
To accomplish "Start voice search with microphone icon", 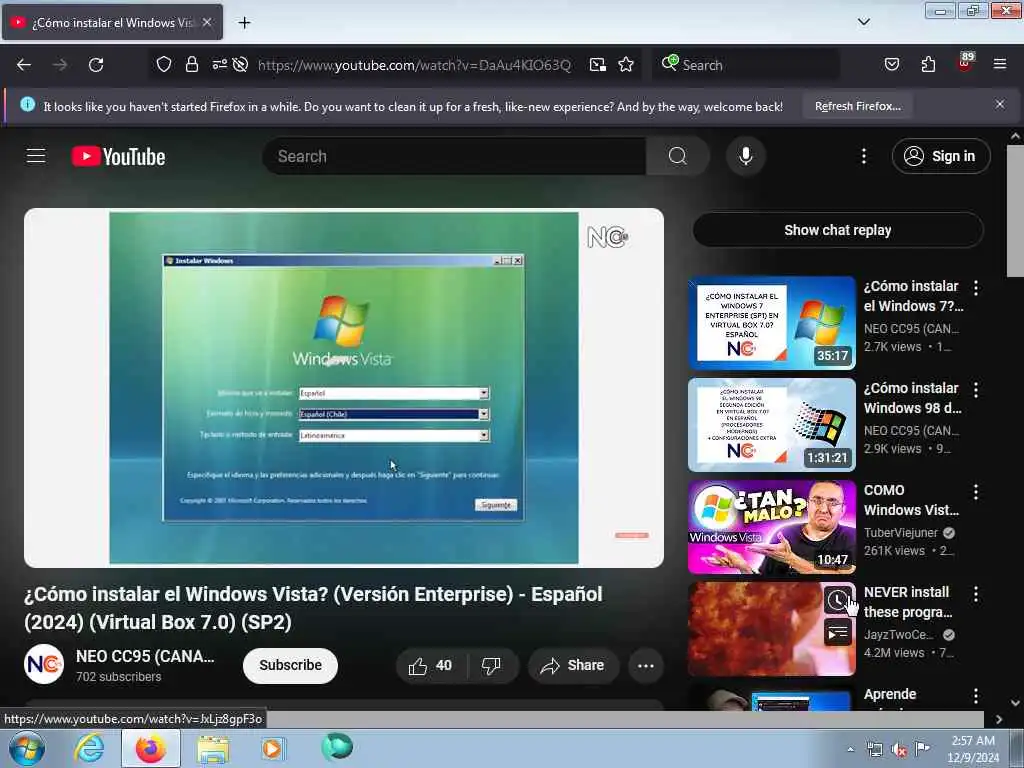I will point(745,156).
